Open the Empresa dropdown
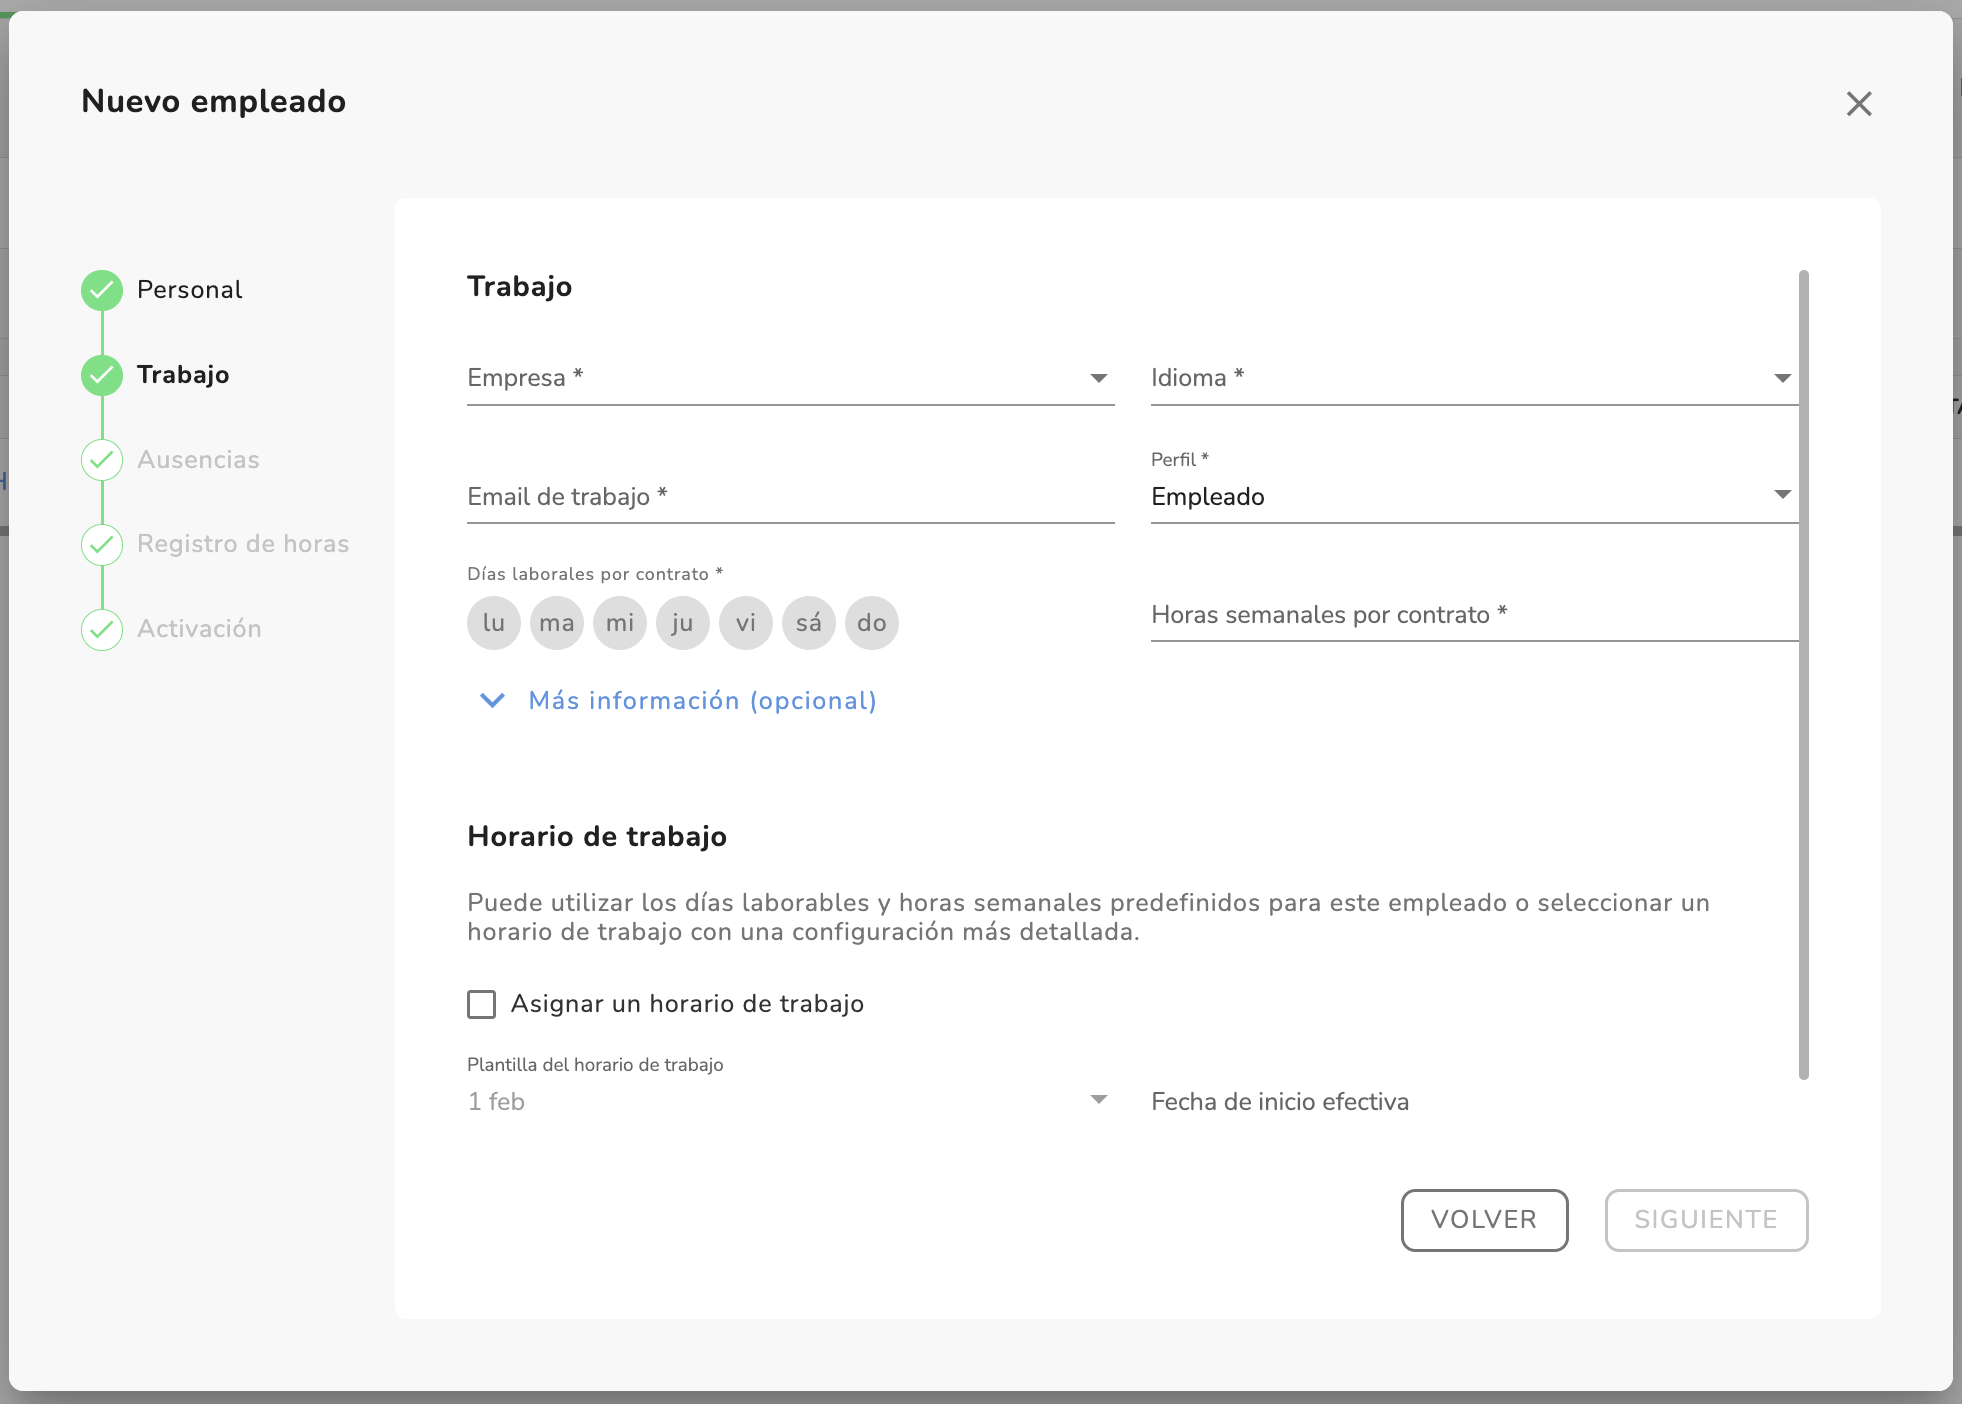 point(790,378)
